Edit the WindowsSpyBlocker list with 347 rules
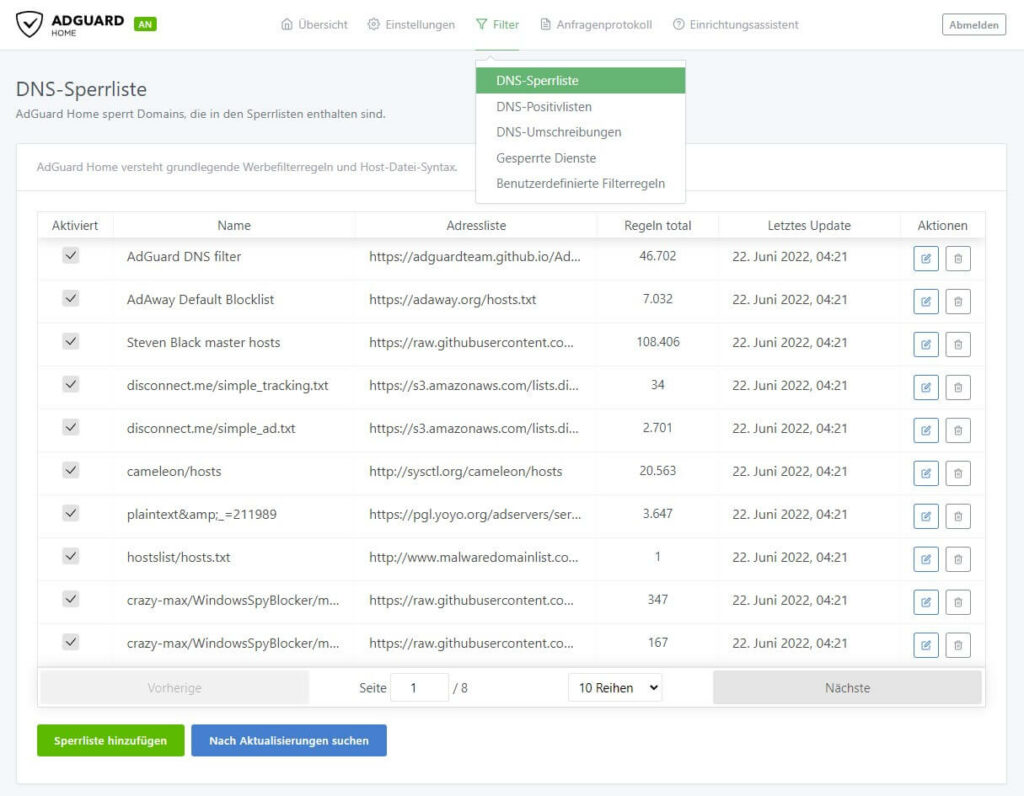This screenshot has width=1024, height=796. click(925, 602)
